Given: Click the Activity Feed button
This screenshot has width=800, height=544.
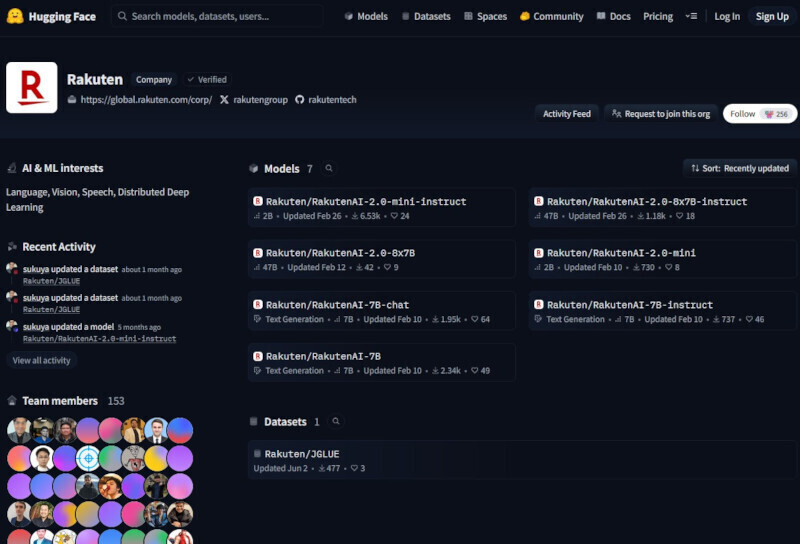Looking at the screenshot, I should pyautogui.click(x=566, y=114).
